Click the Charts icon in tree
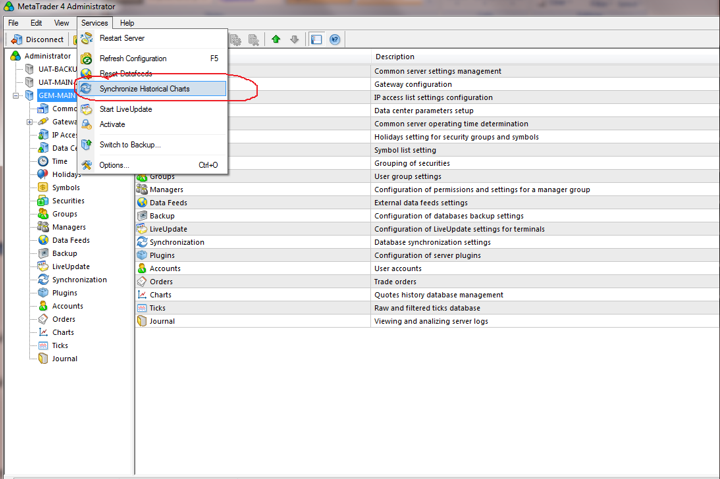Viewport: 720px width, 479px height. coord(43,332)
